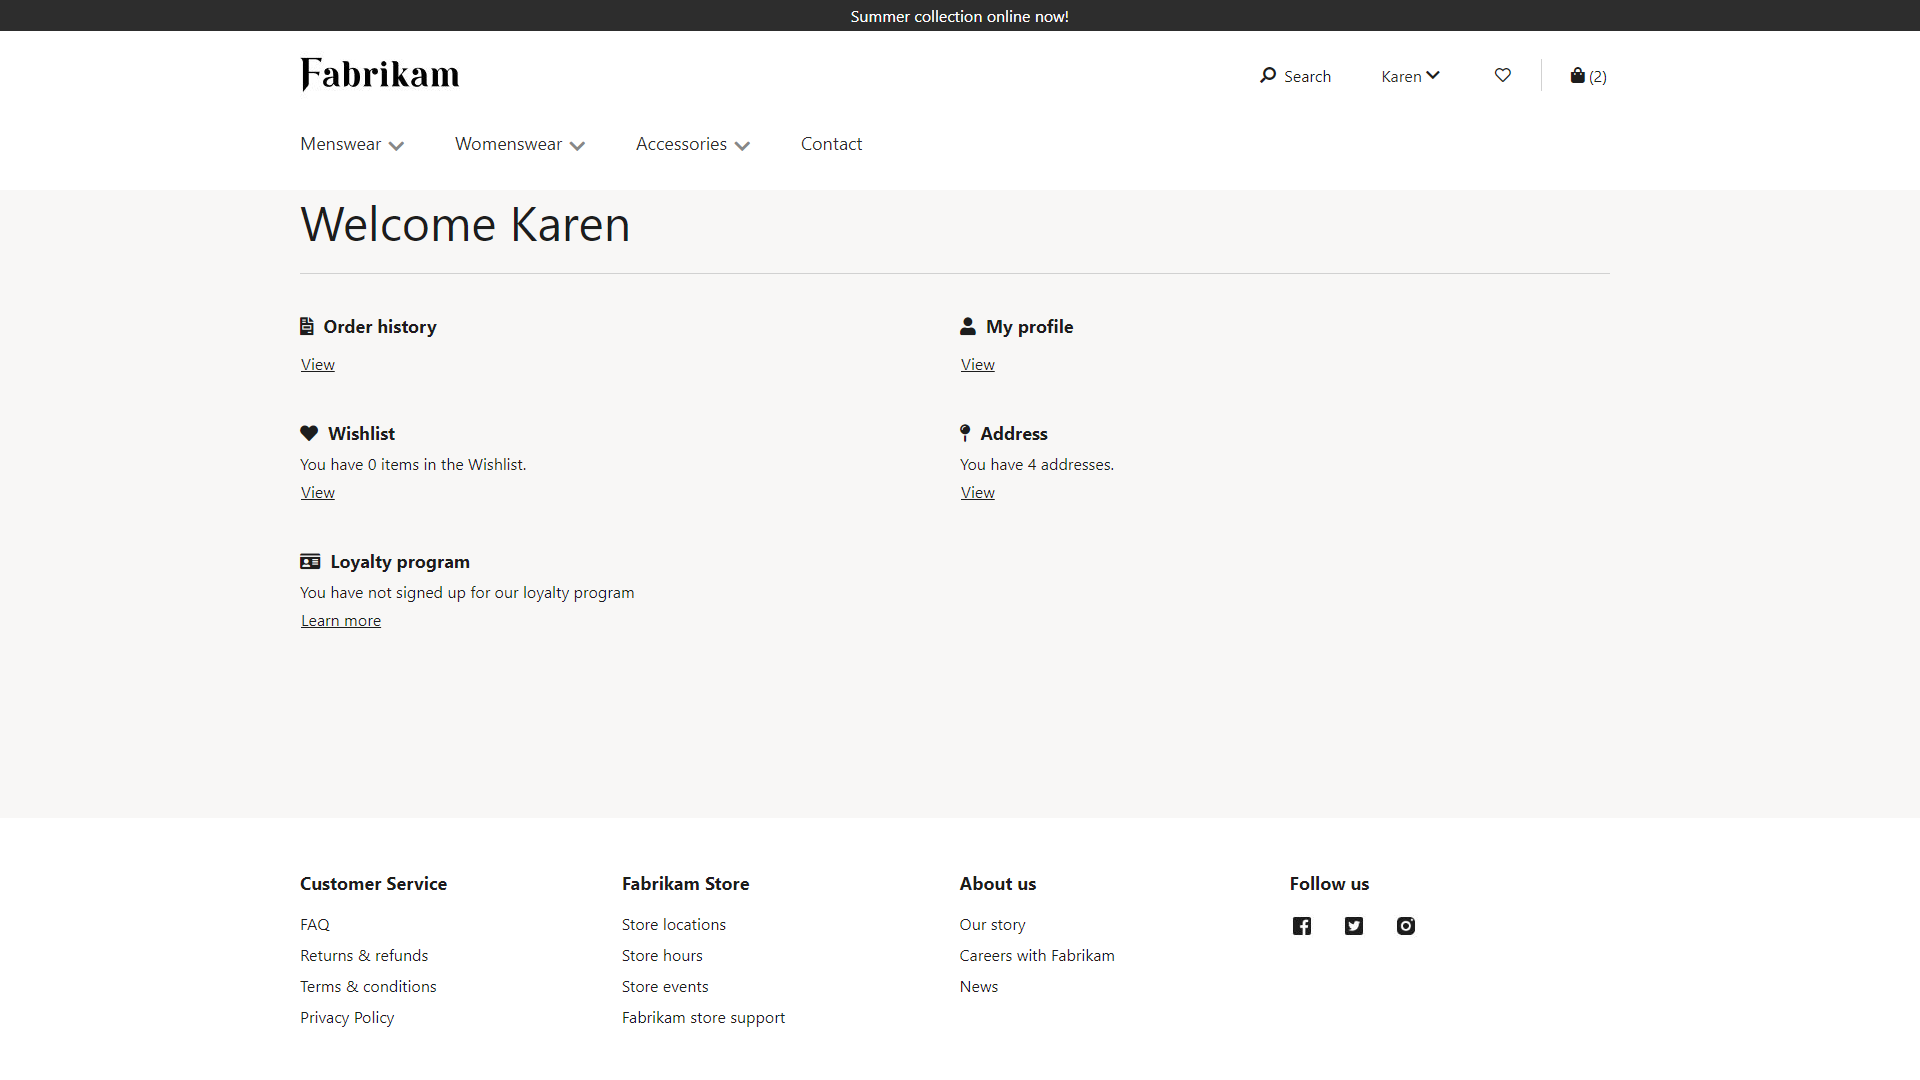Click the Loyalty program card icon
The height and width of the screenshot is (1080, 1920).
(309, 560)
